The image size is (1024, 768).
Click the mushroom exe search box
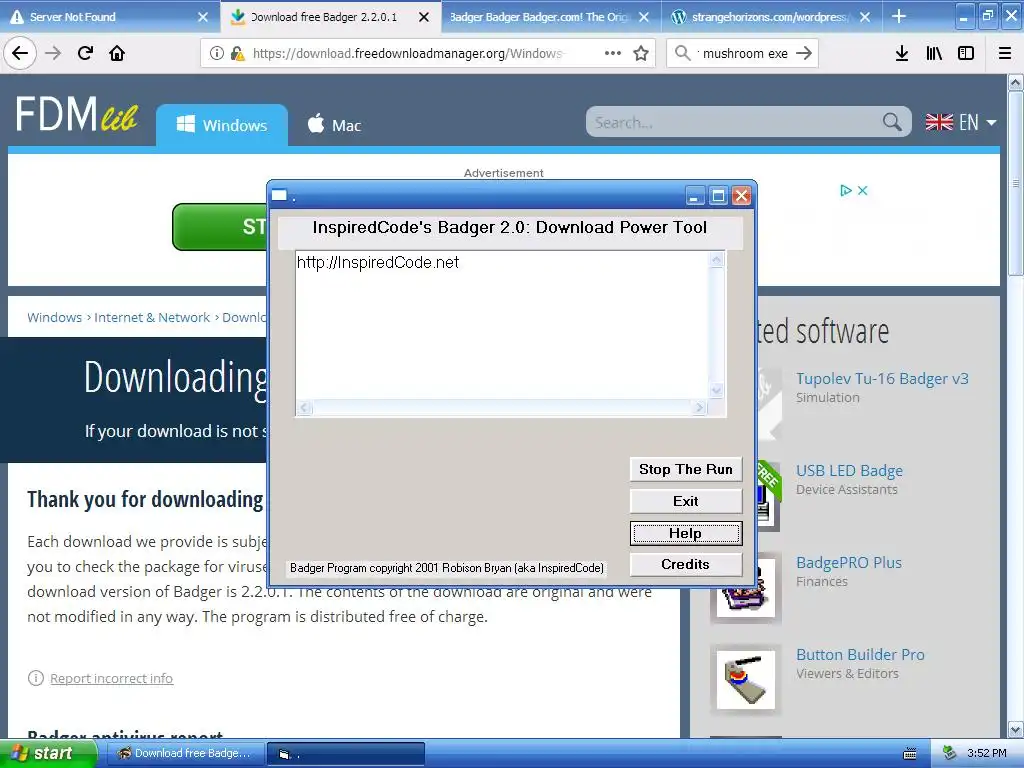[744, 53]
